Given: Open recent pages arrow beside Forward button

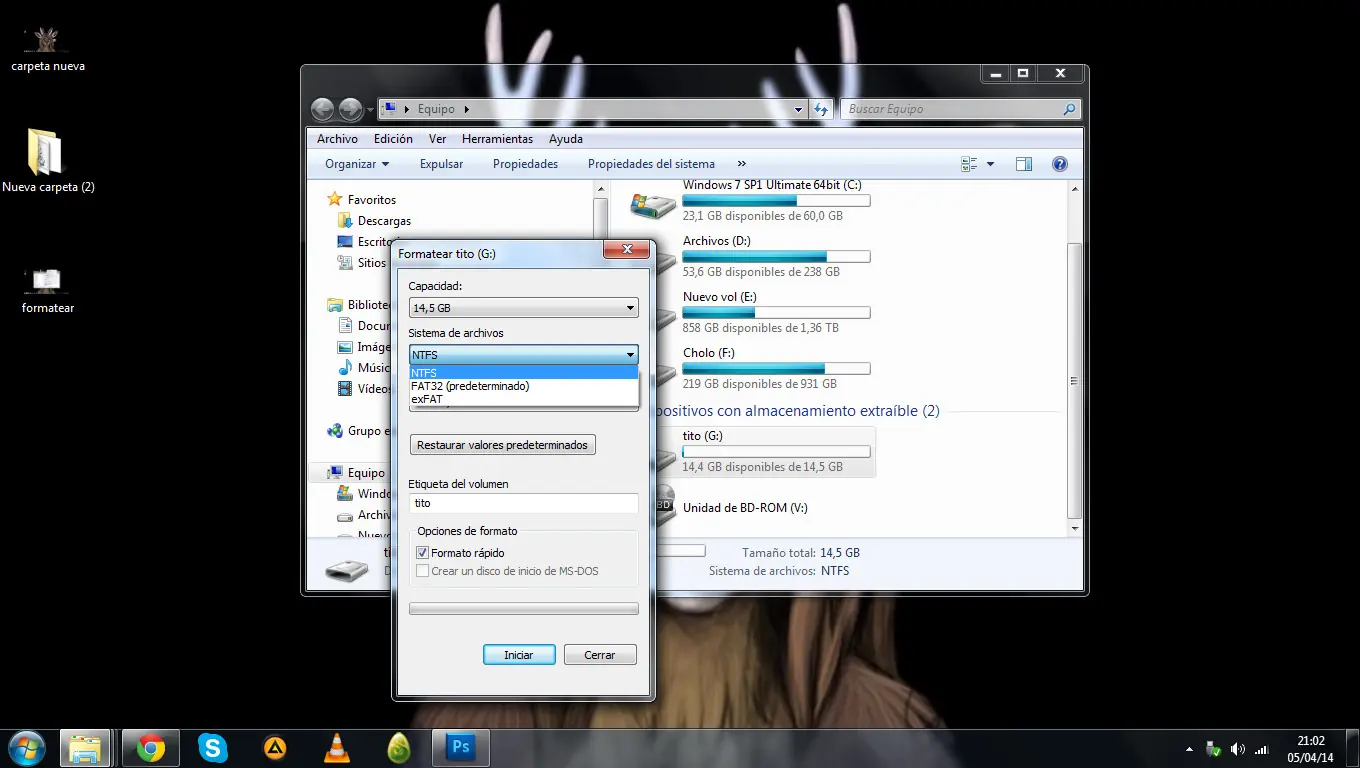Looking at the screenshot, I should point(370,109).
